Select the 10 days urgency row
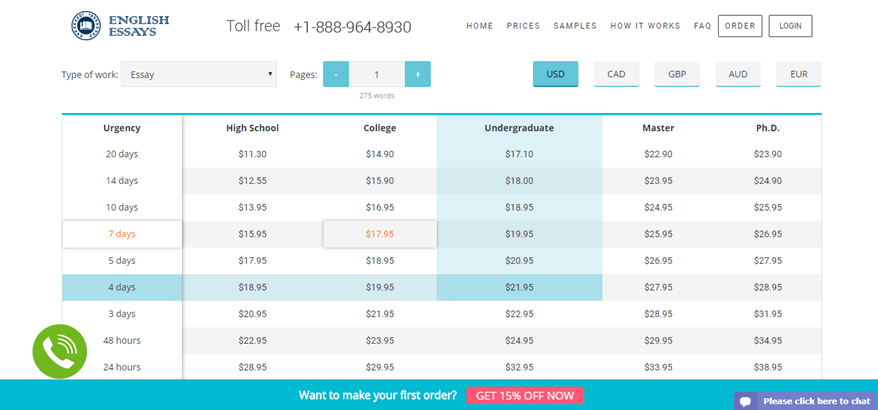Image resolution: width=878 pixels, height=410 pixels. (122, 207)
